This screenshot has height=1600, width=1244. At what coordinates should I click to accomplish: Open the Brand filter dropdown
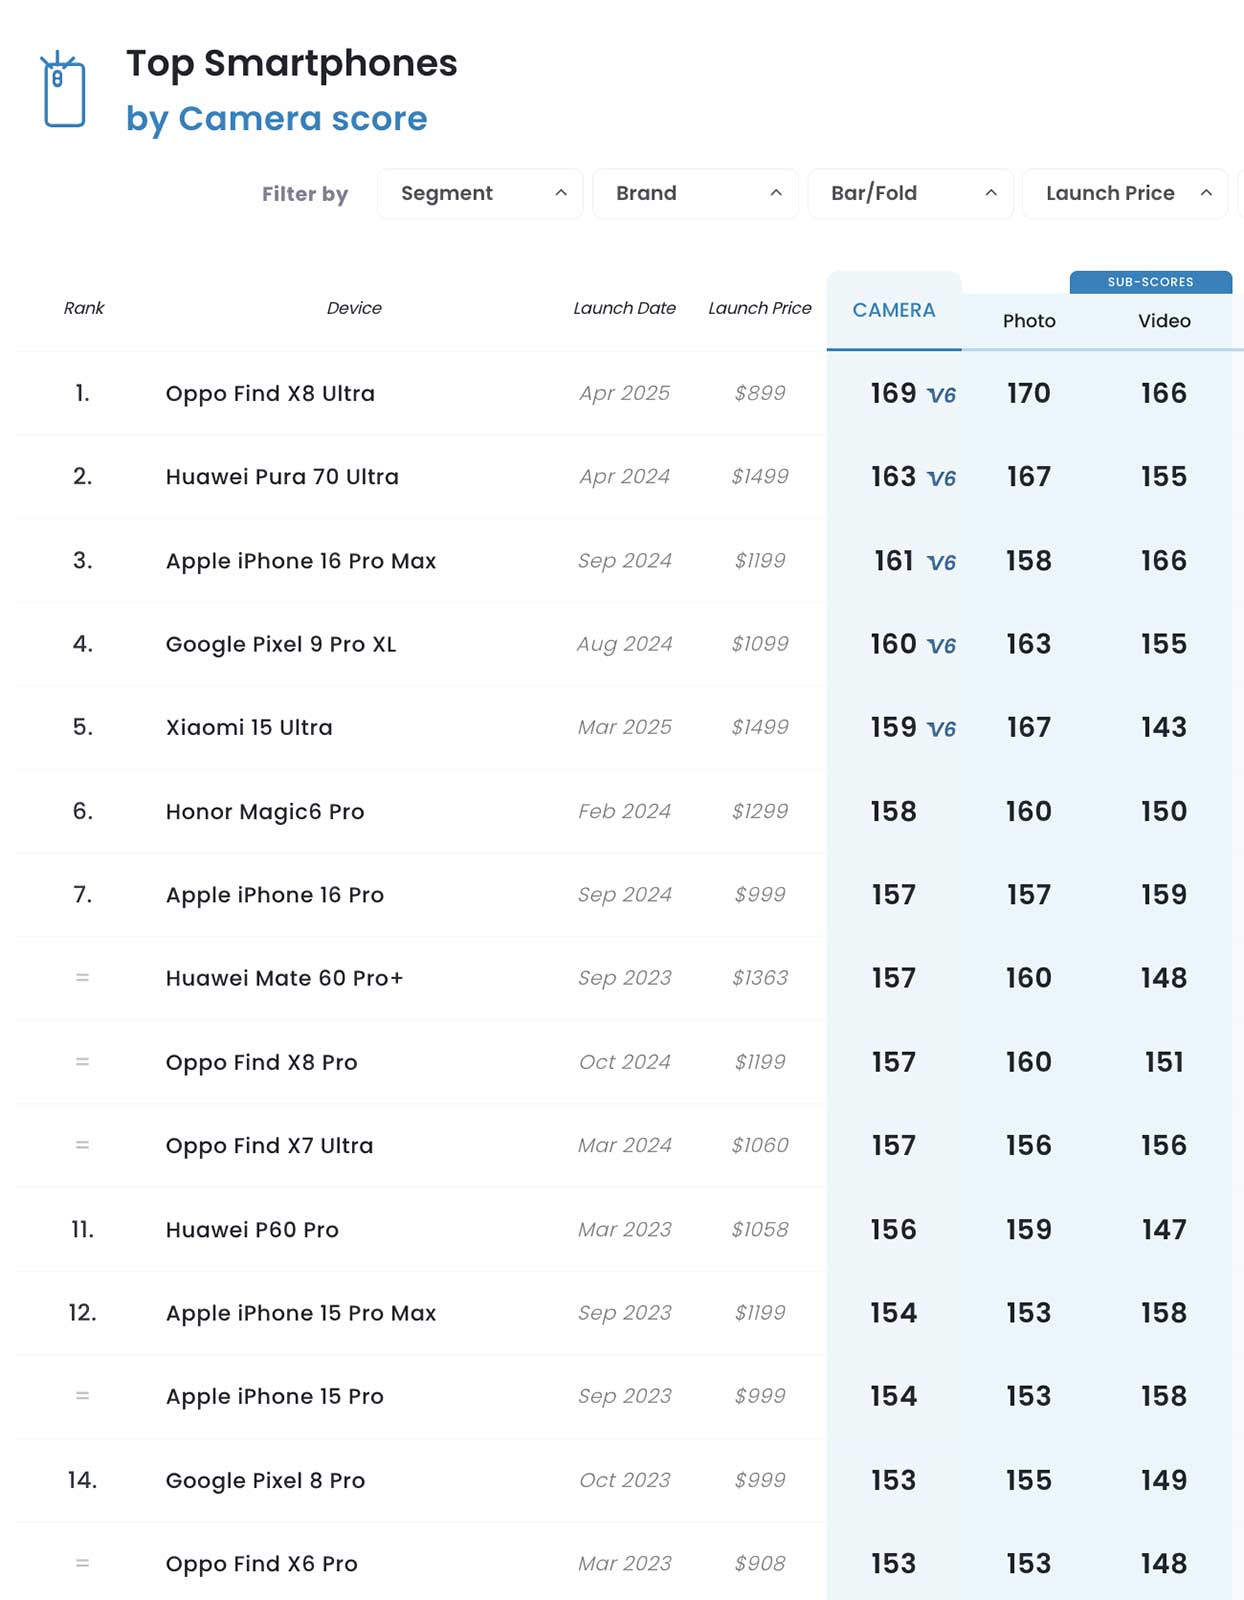tap(695, 193)
